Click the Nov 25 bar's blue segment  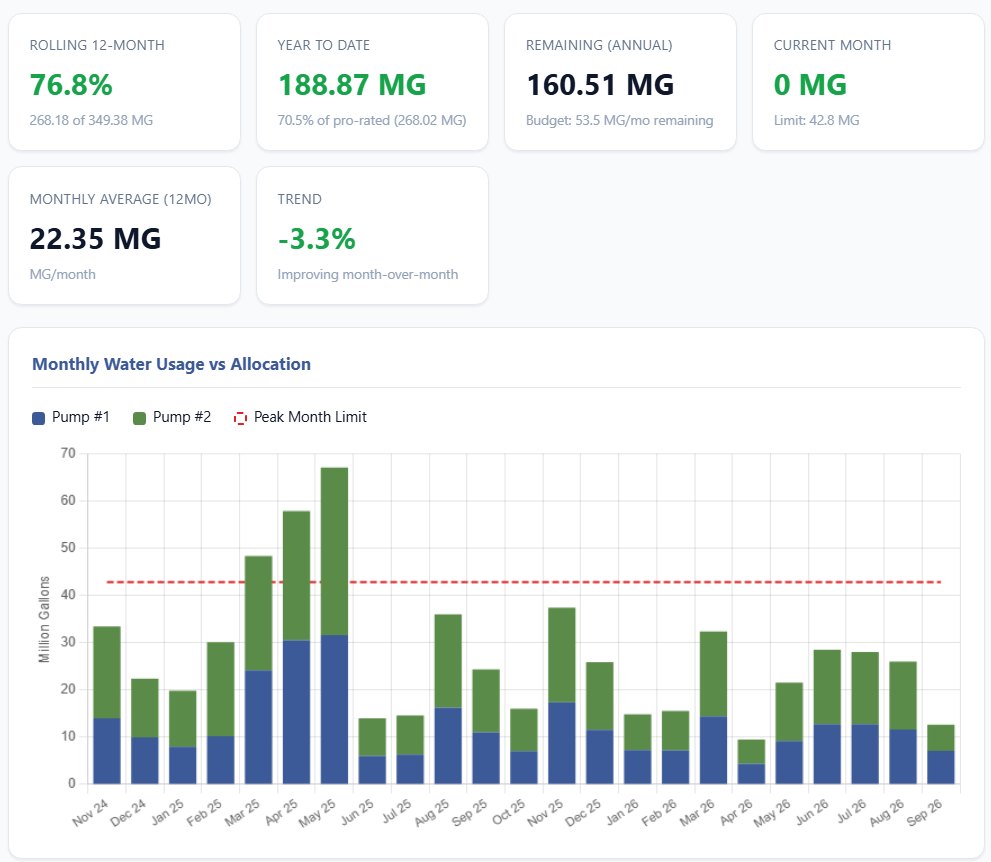point(562,743)
